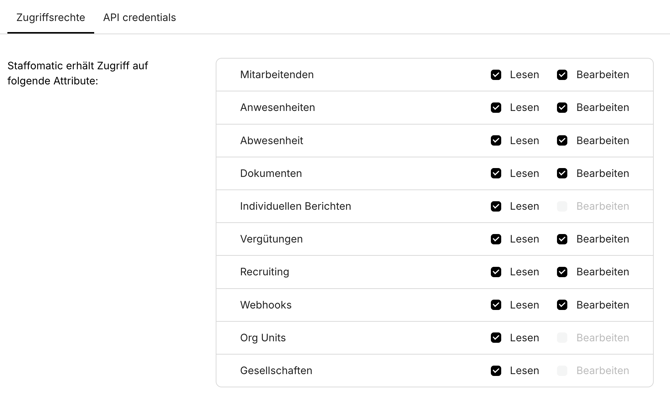Click the disabled Bearbeiten checkbox for Gesellschaften
670x401 pixels.
(x=562, y=371)
